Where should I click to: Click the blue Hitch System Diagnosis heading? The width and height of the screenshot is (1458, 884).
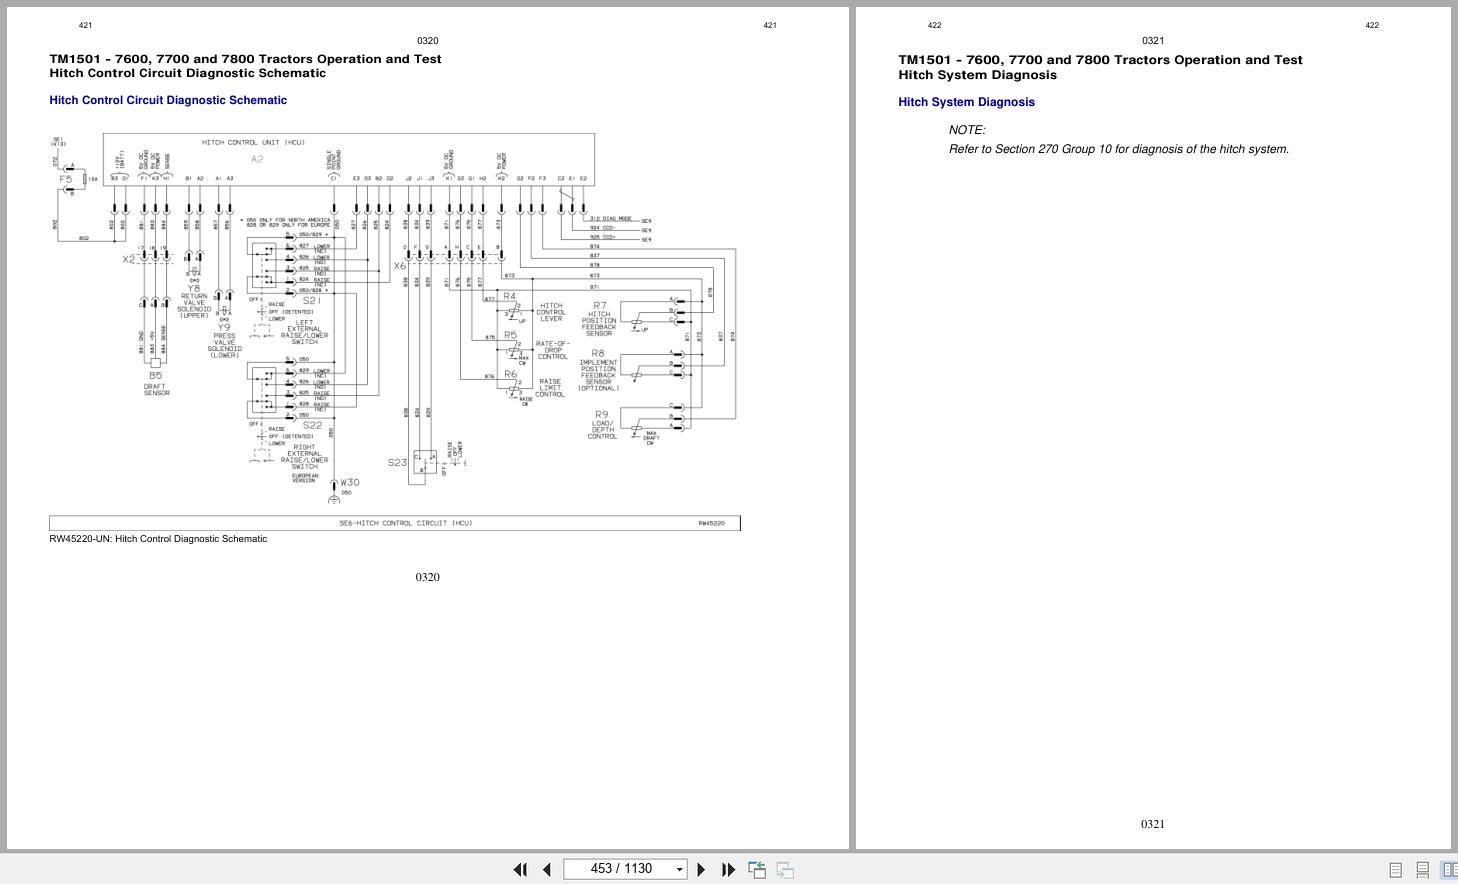(x=966, y=102)
